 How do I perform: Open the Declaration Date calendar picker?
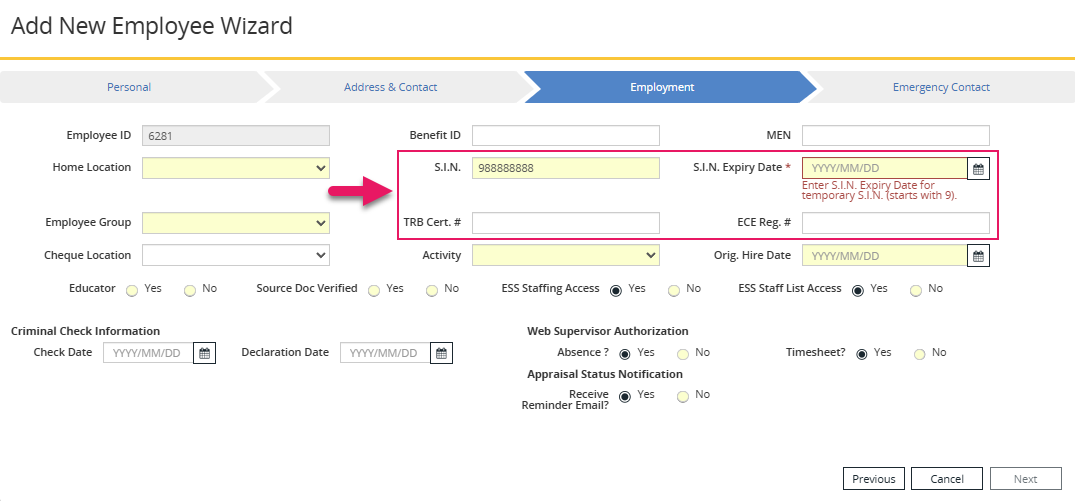point(442,353)
